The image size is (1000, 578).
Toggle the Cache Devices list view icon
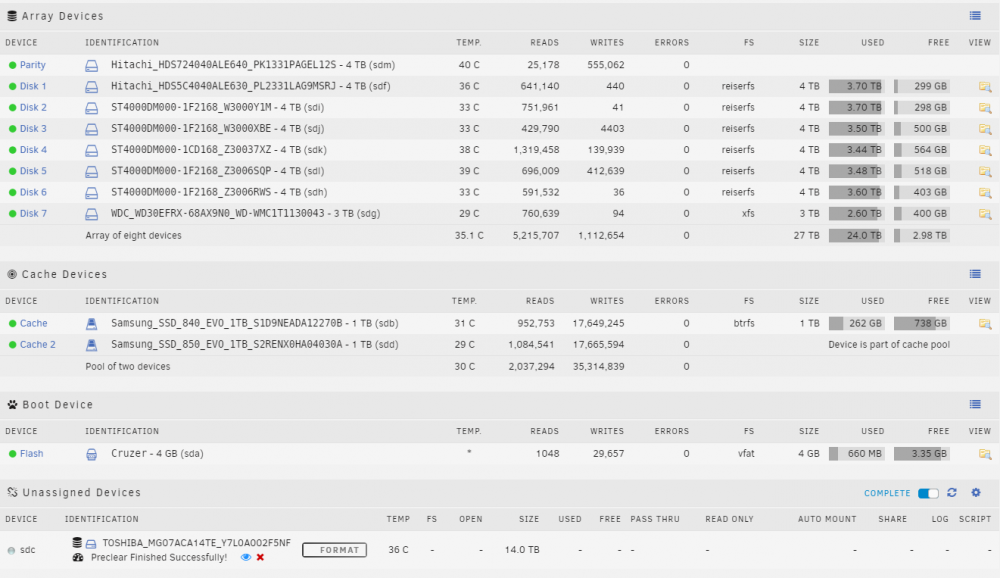pyautogui.click(x=975, y=274)
